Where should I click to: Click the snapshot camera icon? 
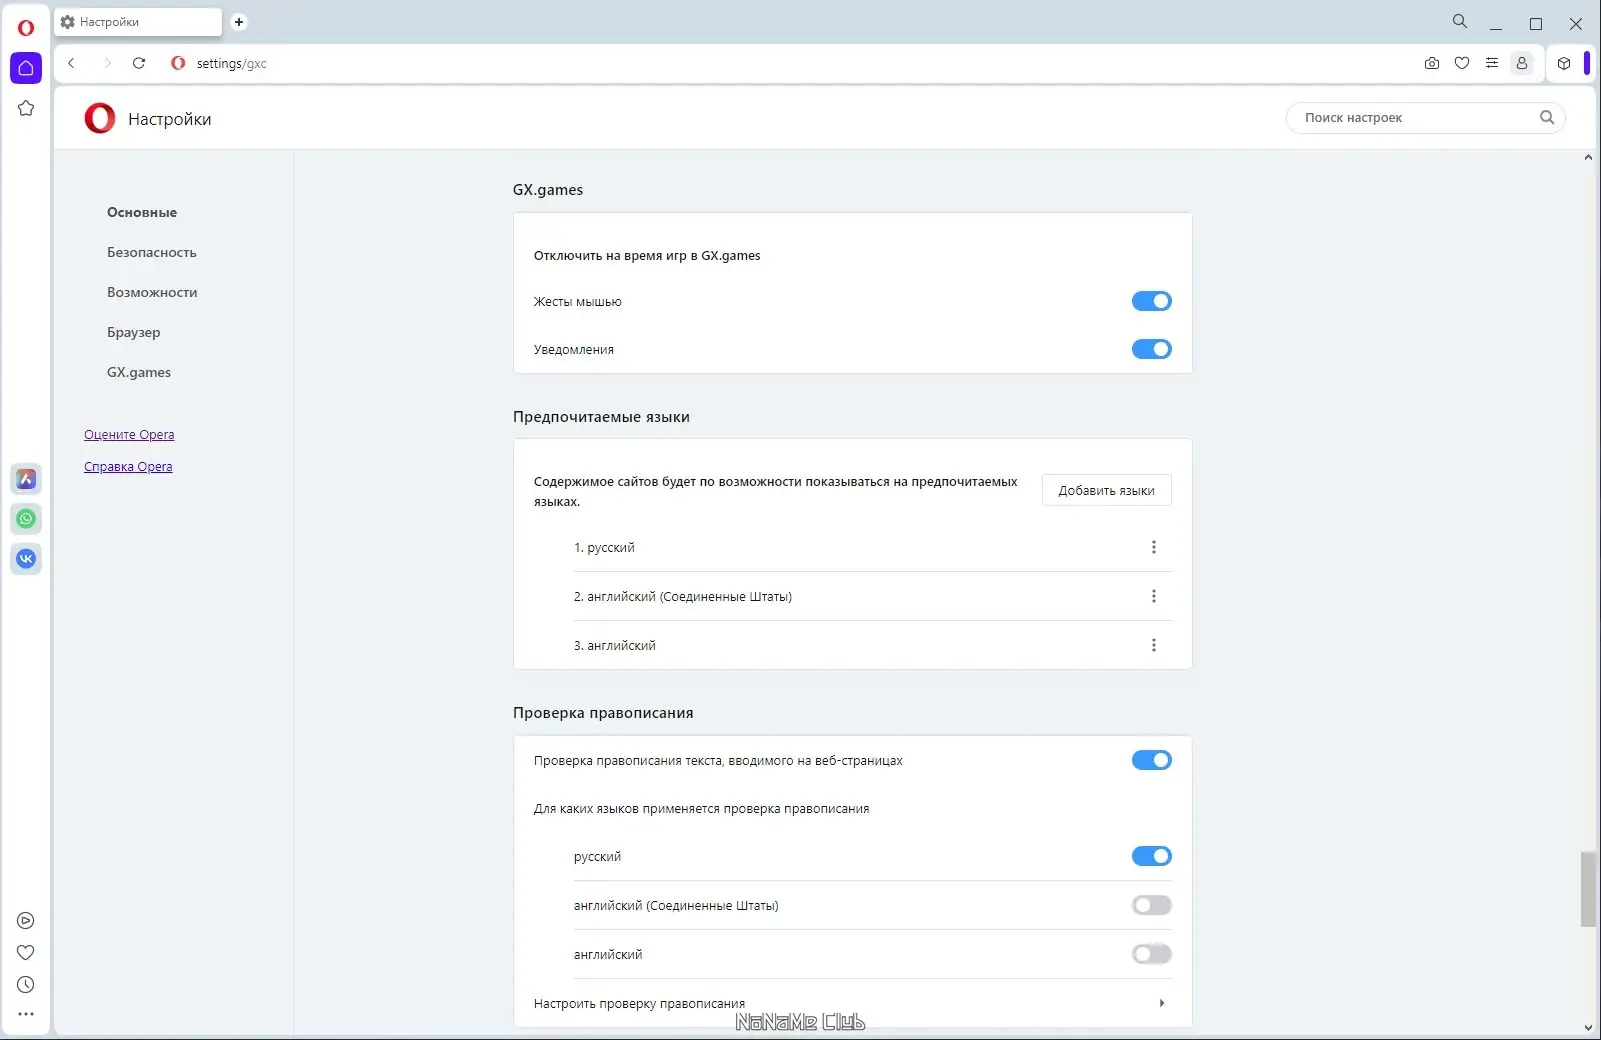pos(1432,63)
